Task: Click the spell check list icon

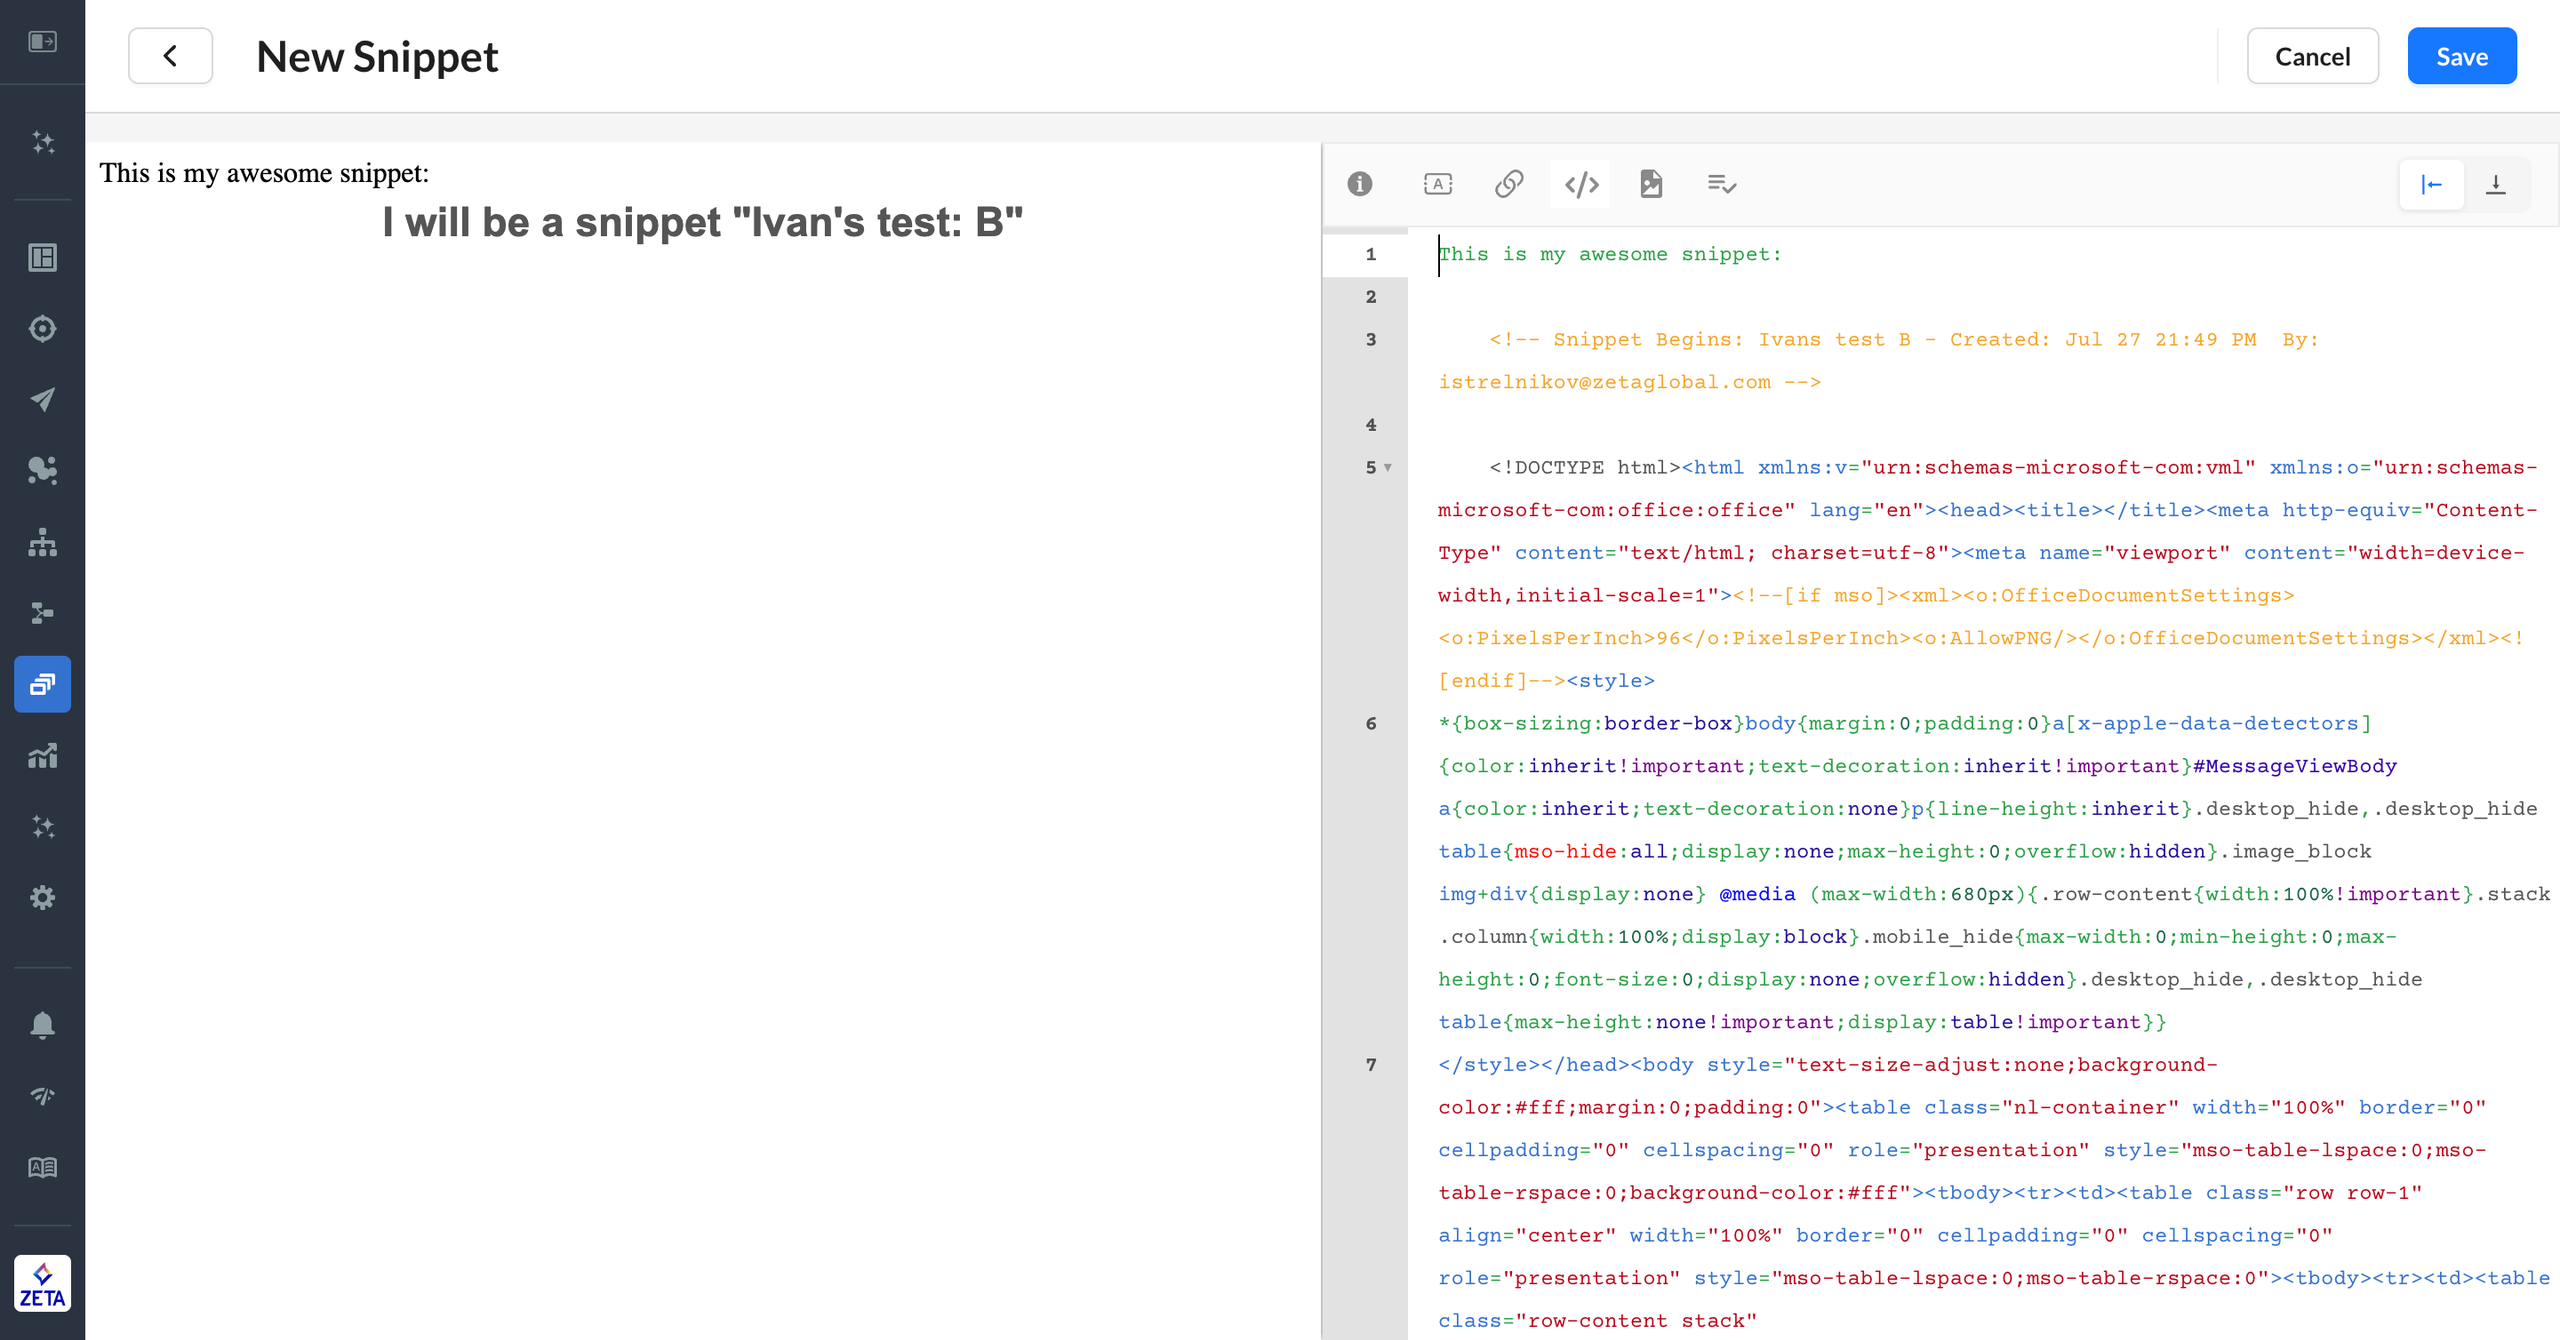Action: [x=1721, y=184]
